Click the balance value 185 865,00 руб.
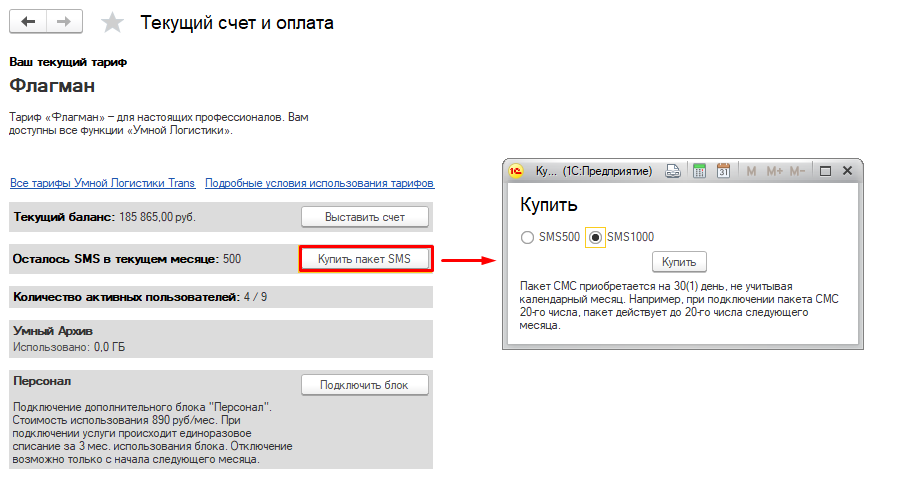This screenshot has height=493, width=900. 157,217
